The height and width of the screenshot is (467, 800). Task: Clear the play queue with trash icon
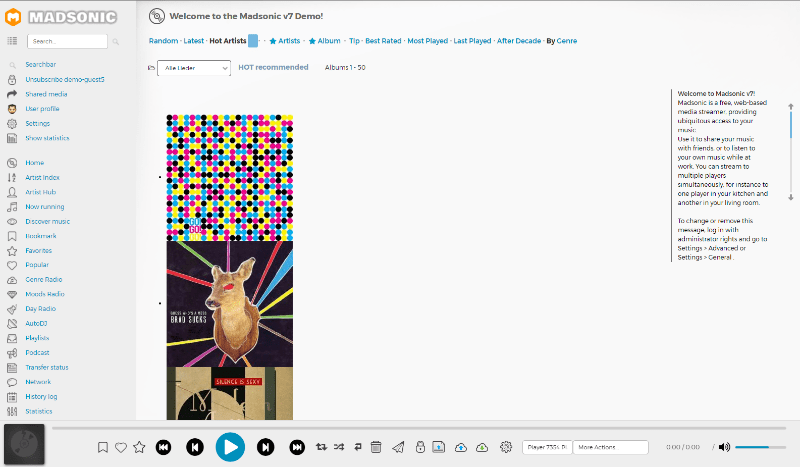click(376, 447)
